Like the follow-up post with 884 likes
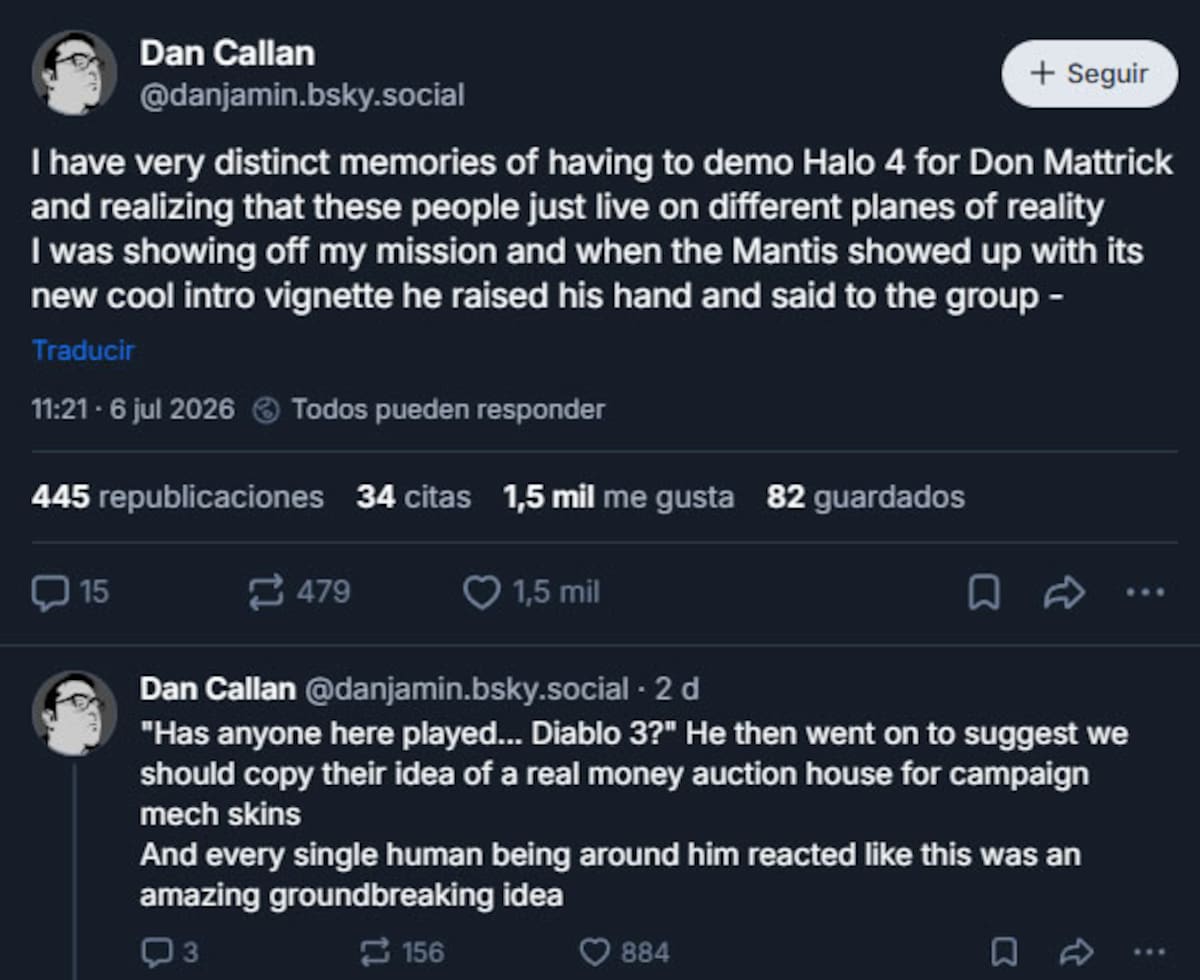Image resolution: width=1200 pixels, height=980 pixels. [625, 951]
